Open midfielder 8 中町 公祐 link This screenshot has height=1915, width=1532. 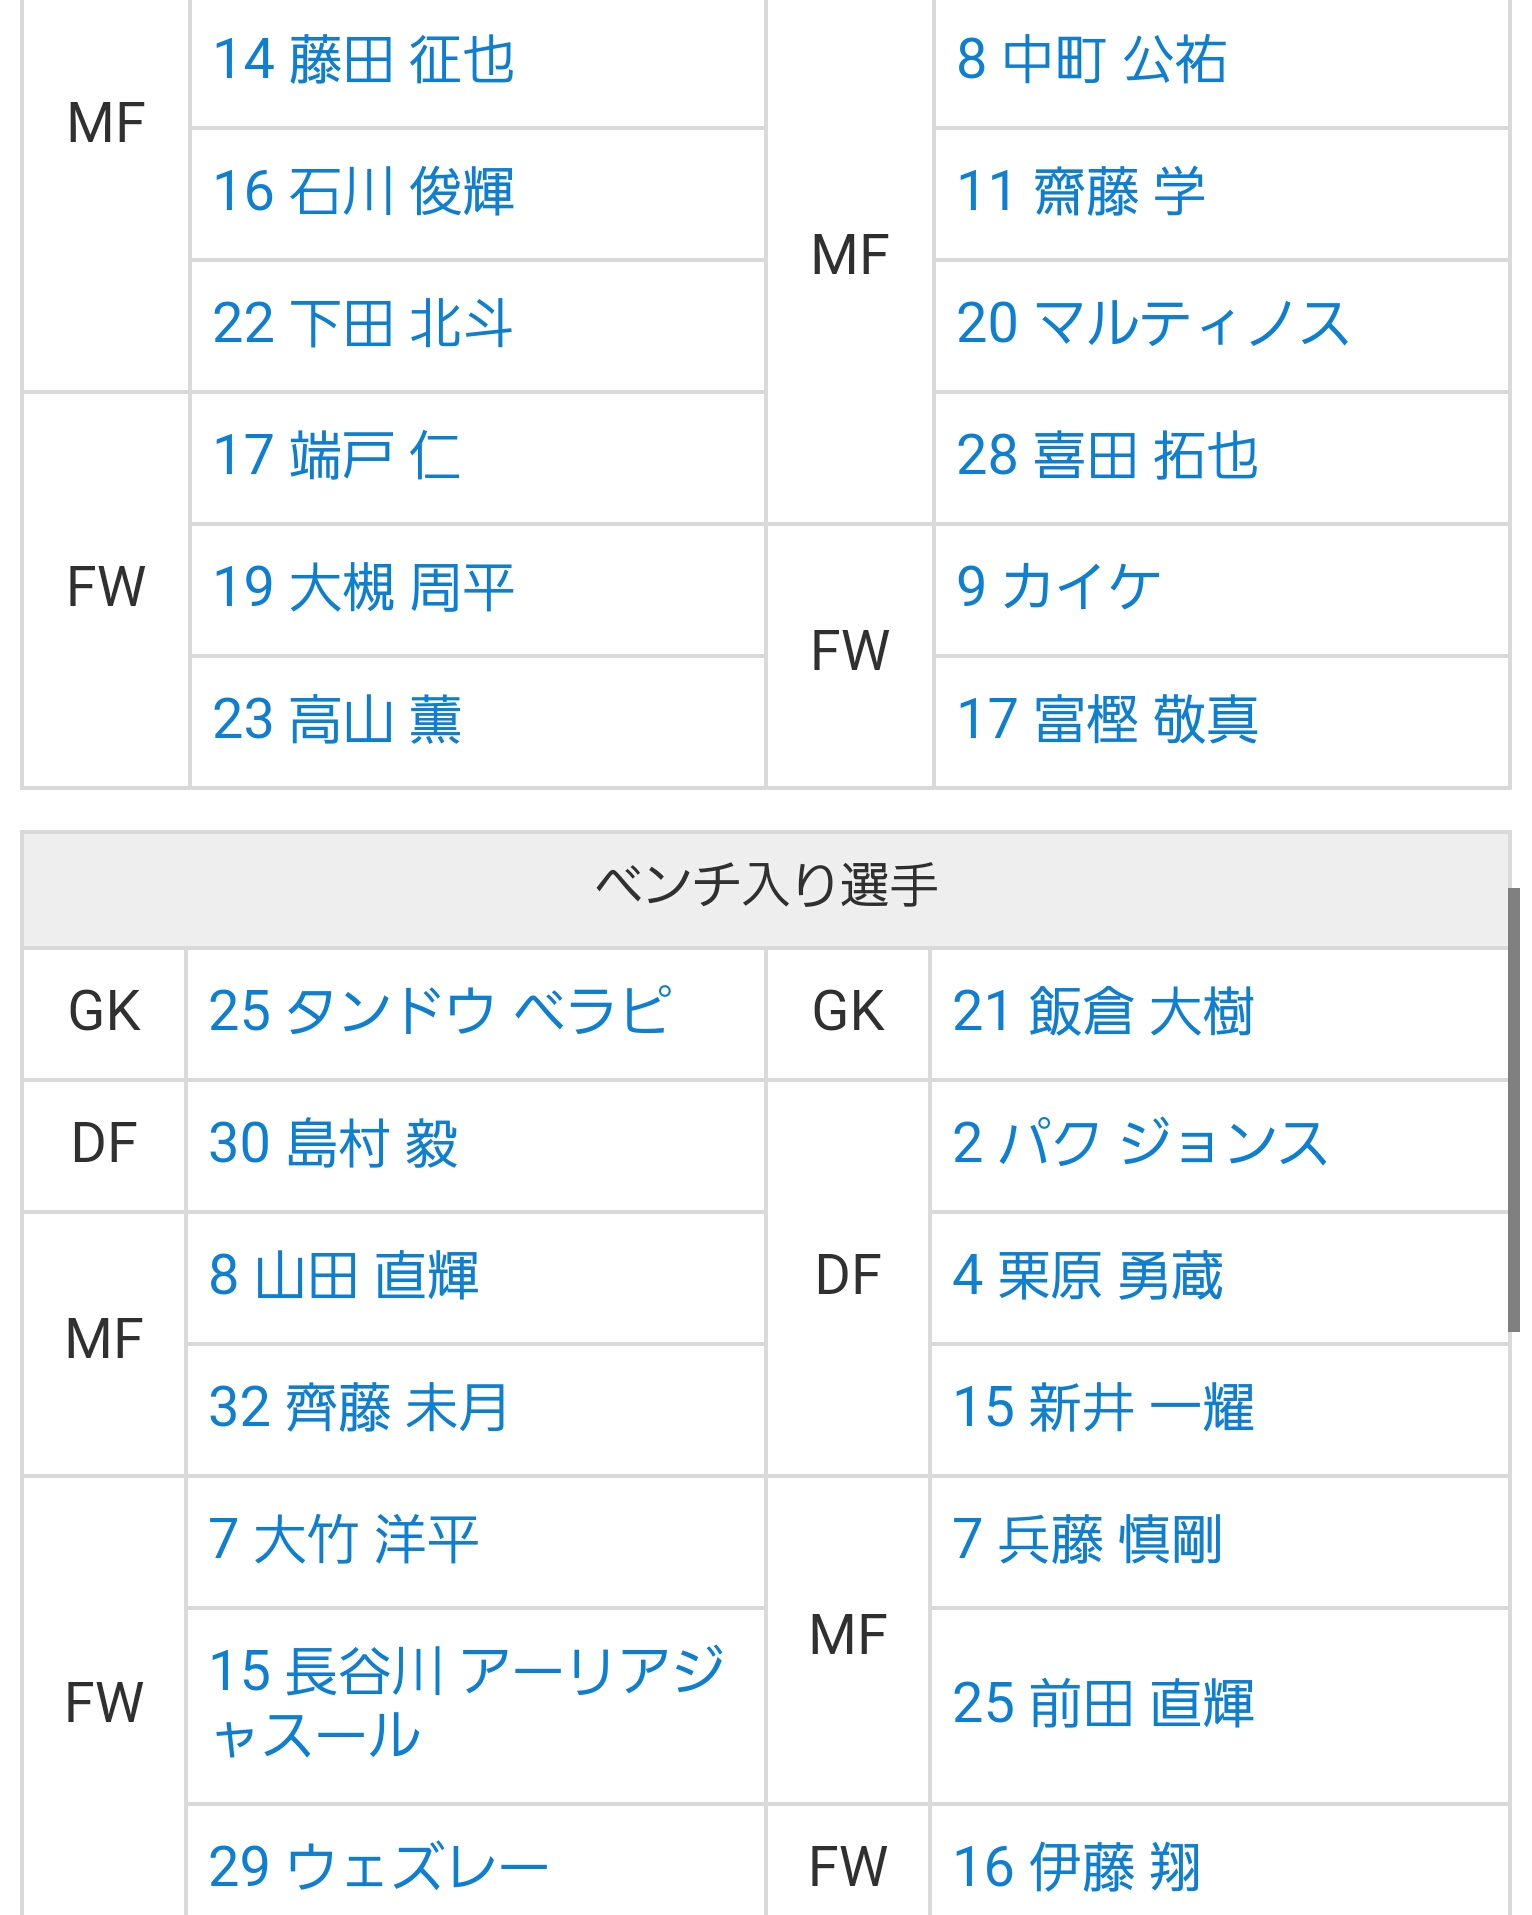pos(1091,60)
